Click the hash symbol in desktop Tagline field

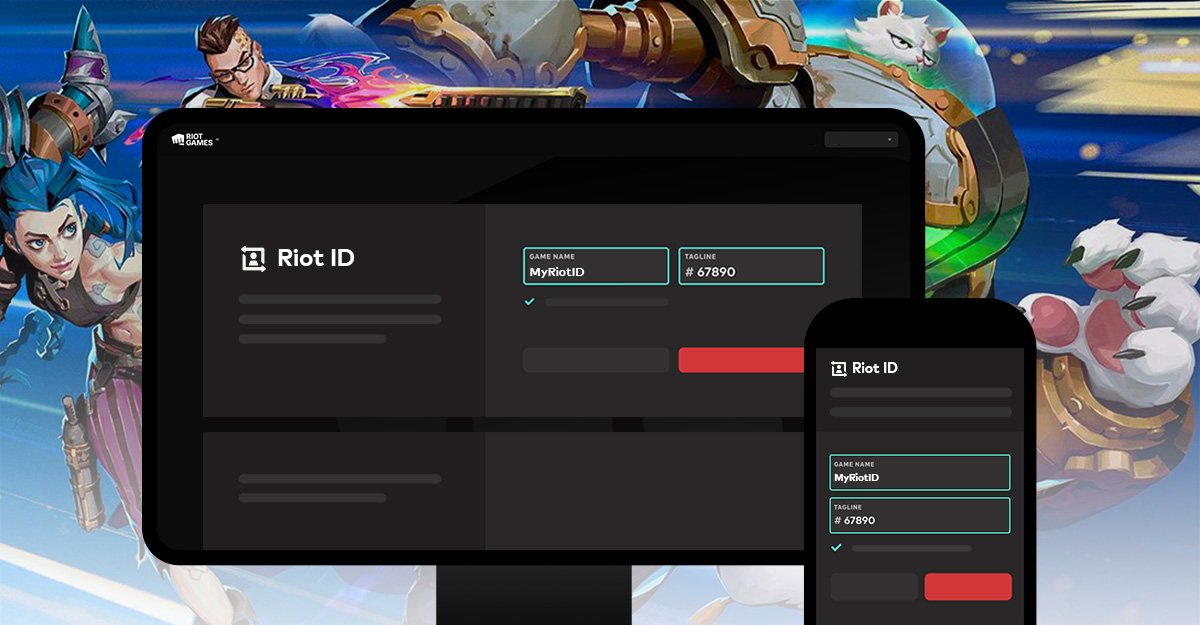pyautogui.click(x=689, y=272)
